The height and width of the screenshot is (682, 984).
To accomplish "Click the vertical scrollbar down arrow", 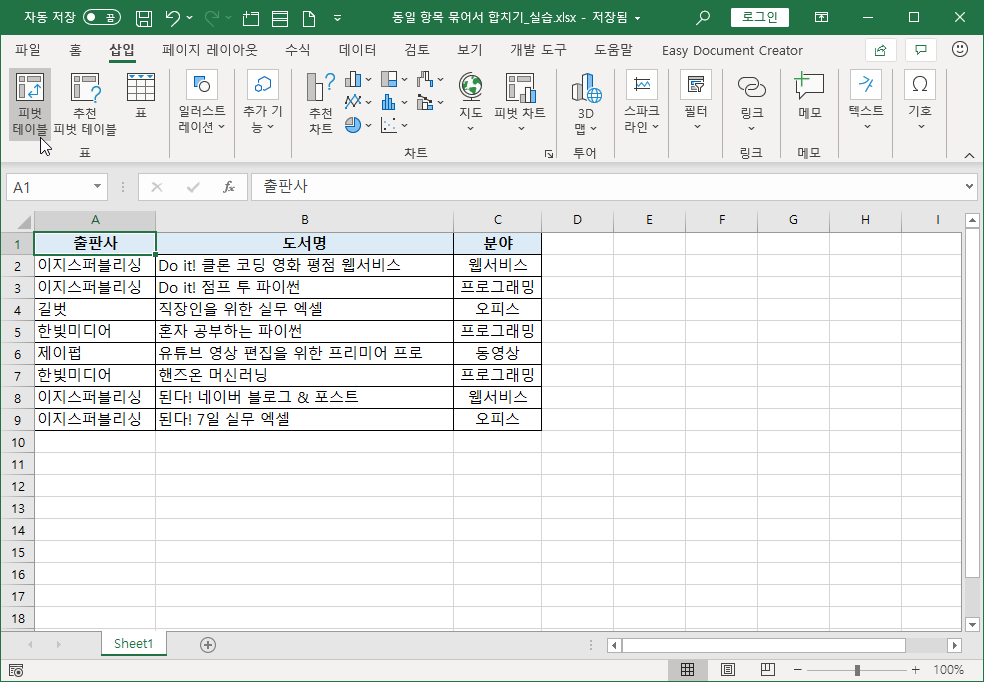I will [x=973, y=624].
